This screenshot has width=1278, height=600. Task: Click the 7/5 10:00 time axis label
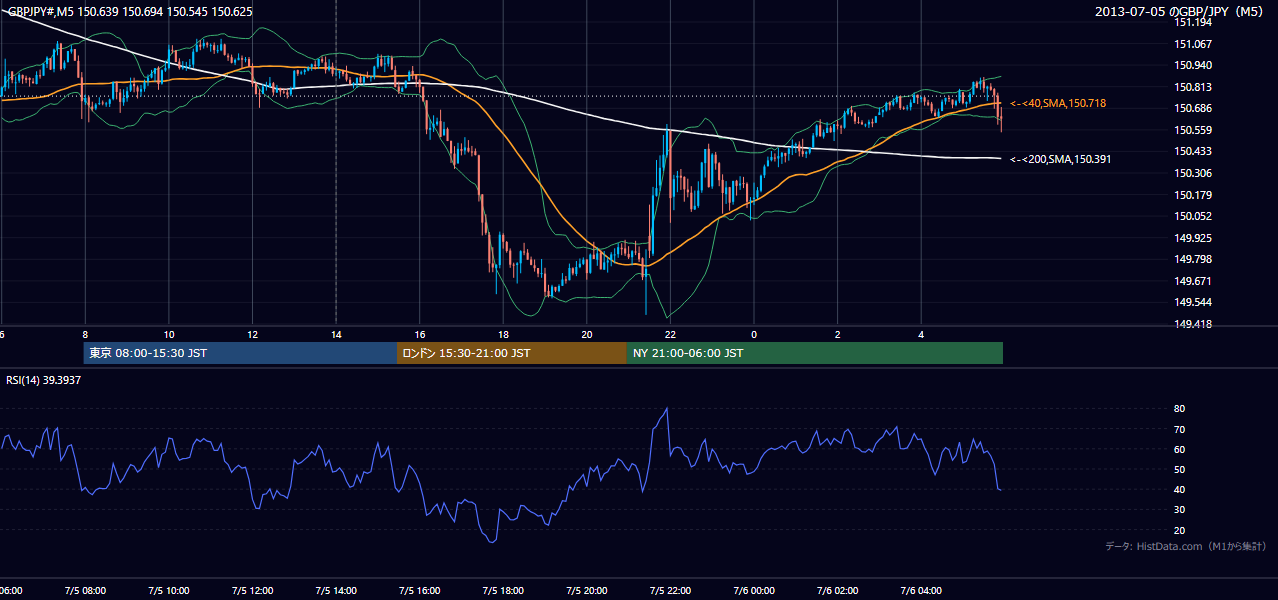(x=169, y=591)
